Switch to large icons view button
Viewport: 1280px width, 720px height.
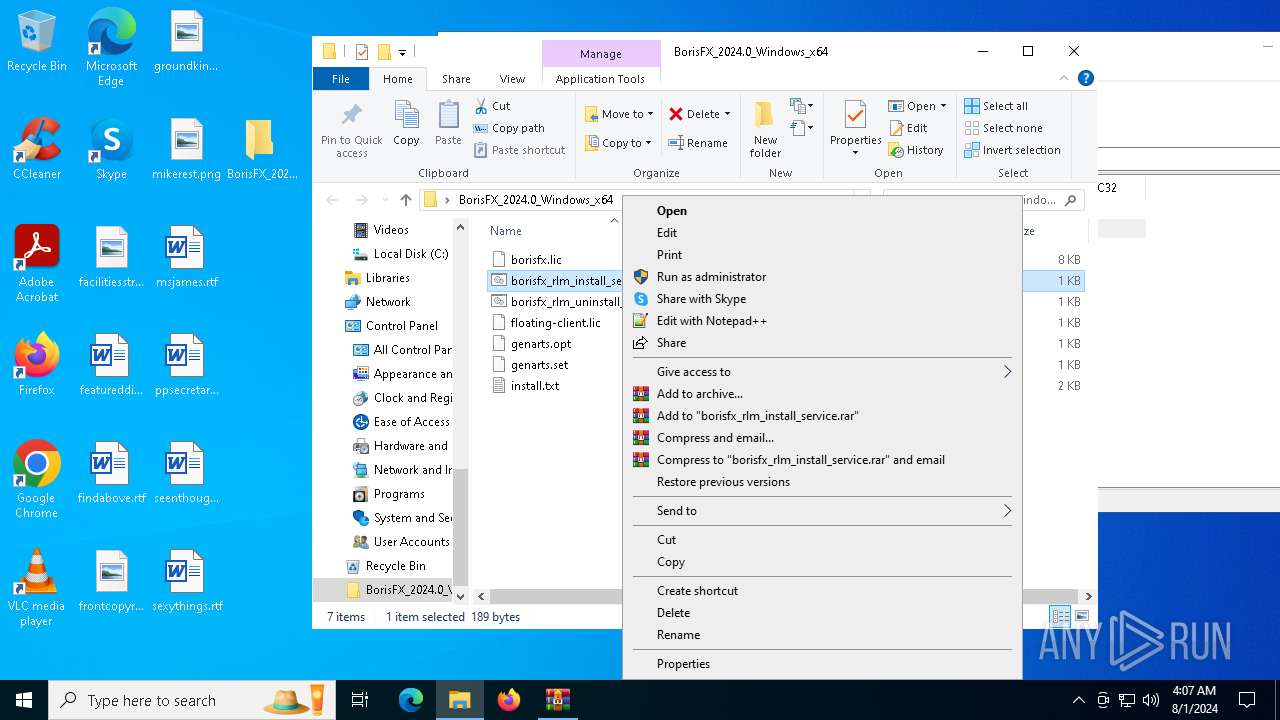1082,617
